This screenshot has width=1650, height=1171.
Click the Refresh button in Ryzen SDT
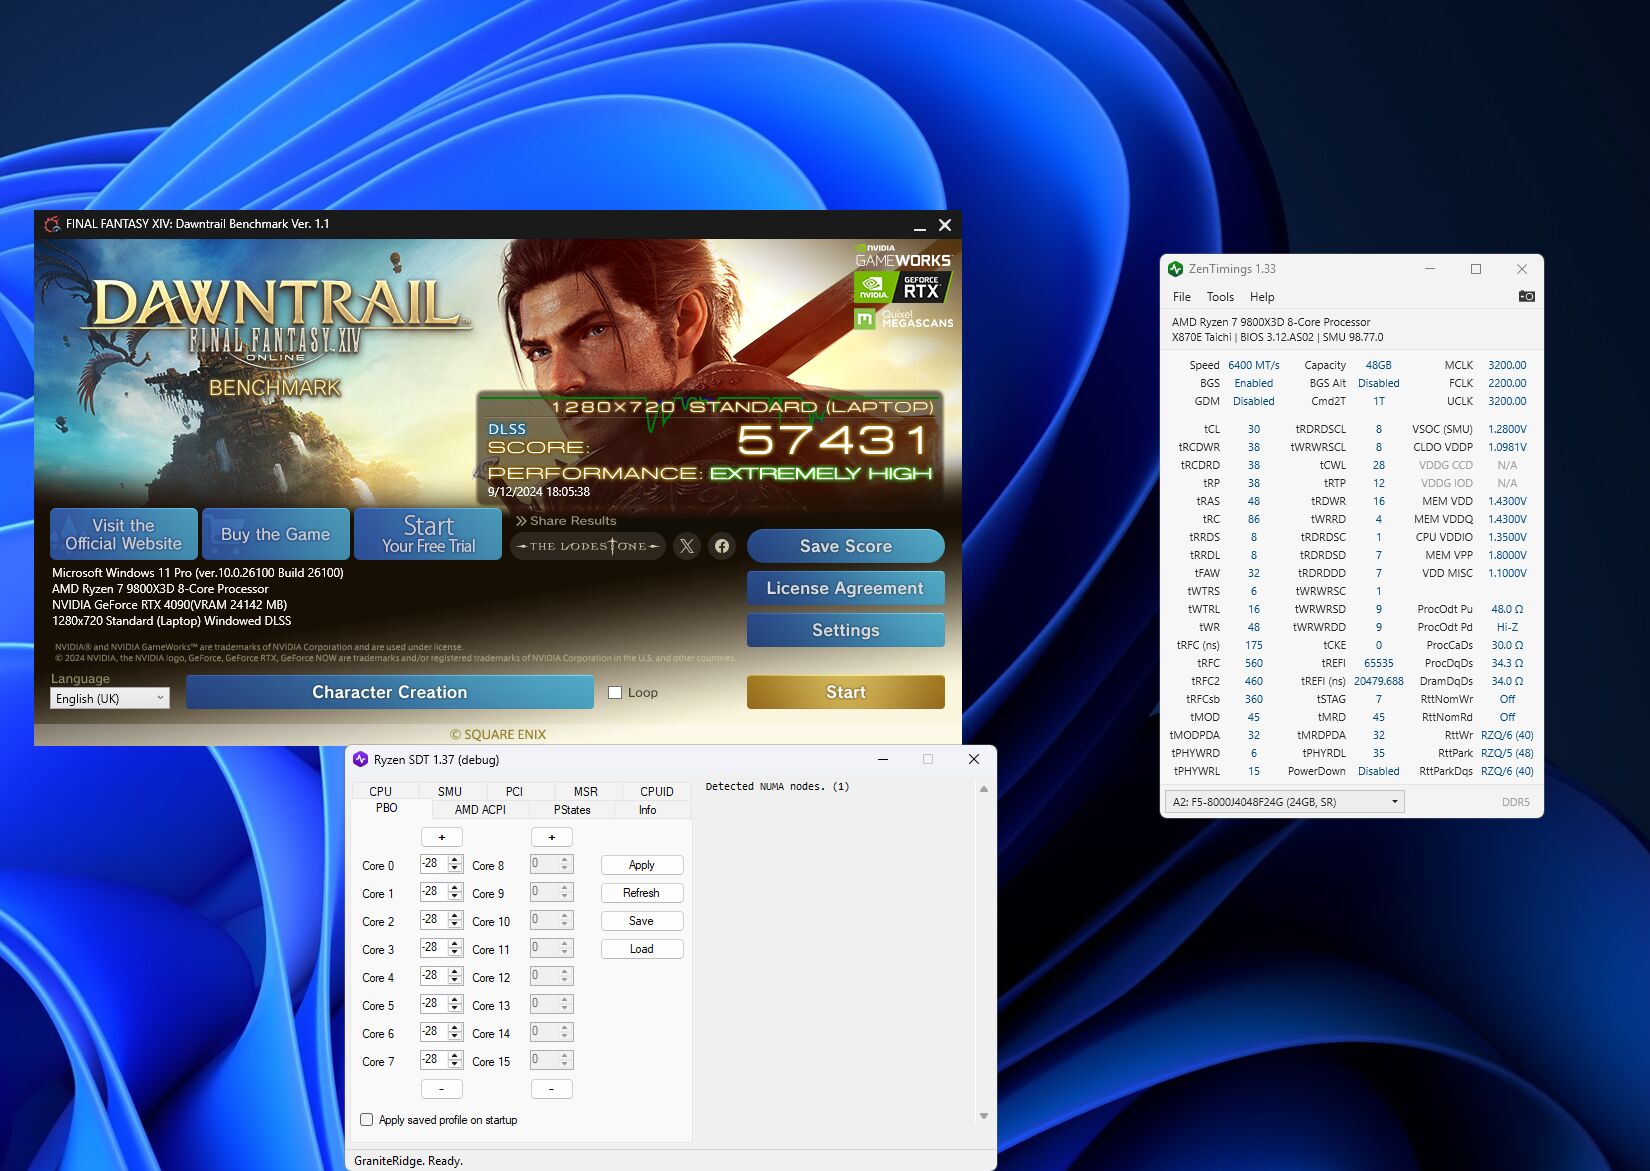click(642, 893)
